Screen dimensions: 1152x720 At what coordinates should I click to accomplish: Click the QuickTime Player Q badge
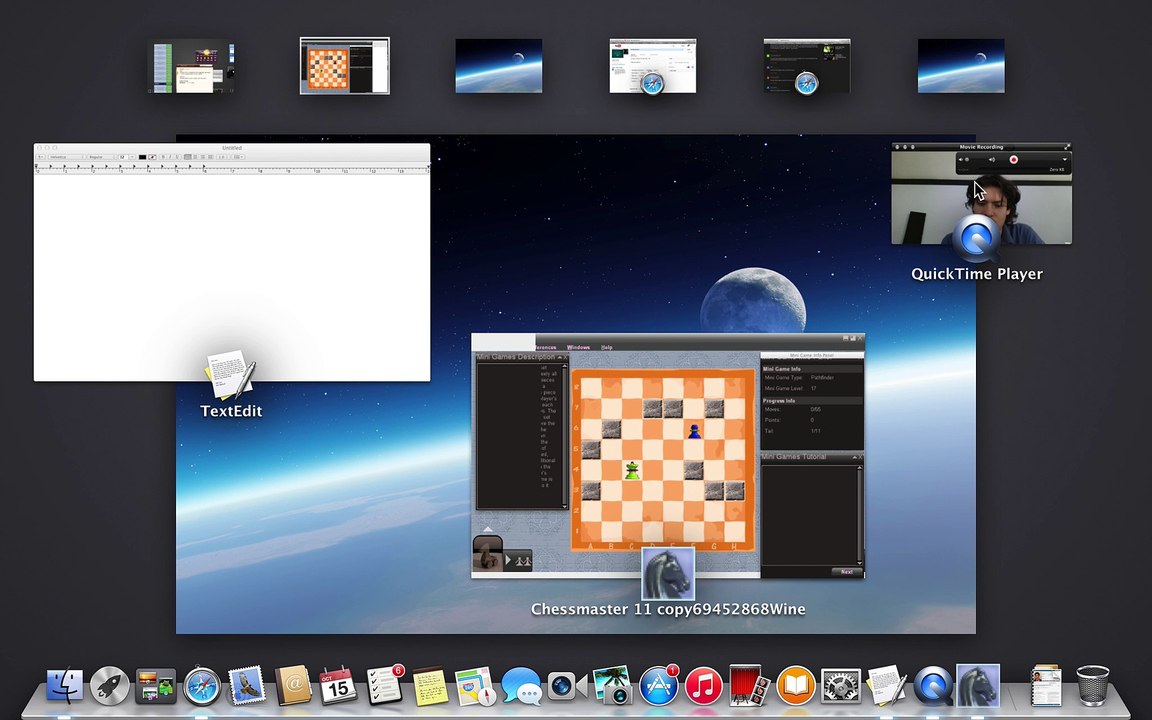tap(976, 238)
